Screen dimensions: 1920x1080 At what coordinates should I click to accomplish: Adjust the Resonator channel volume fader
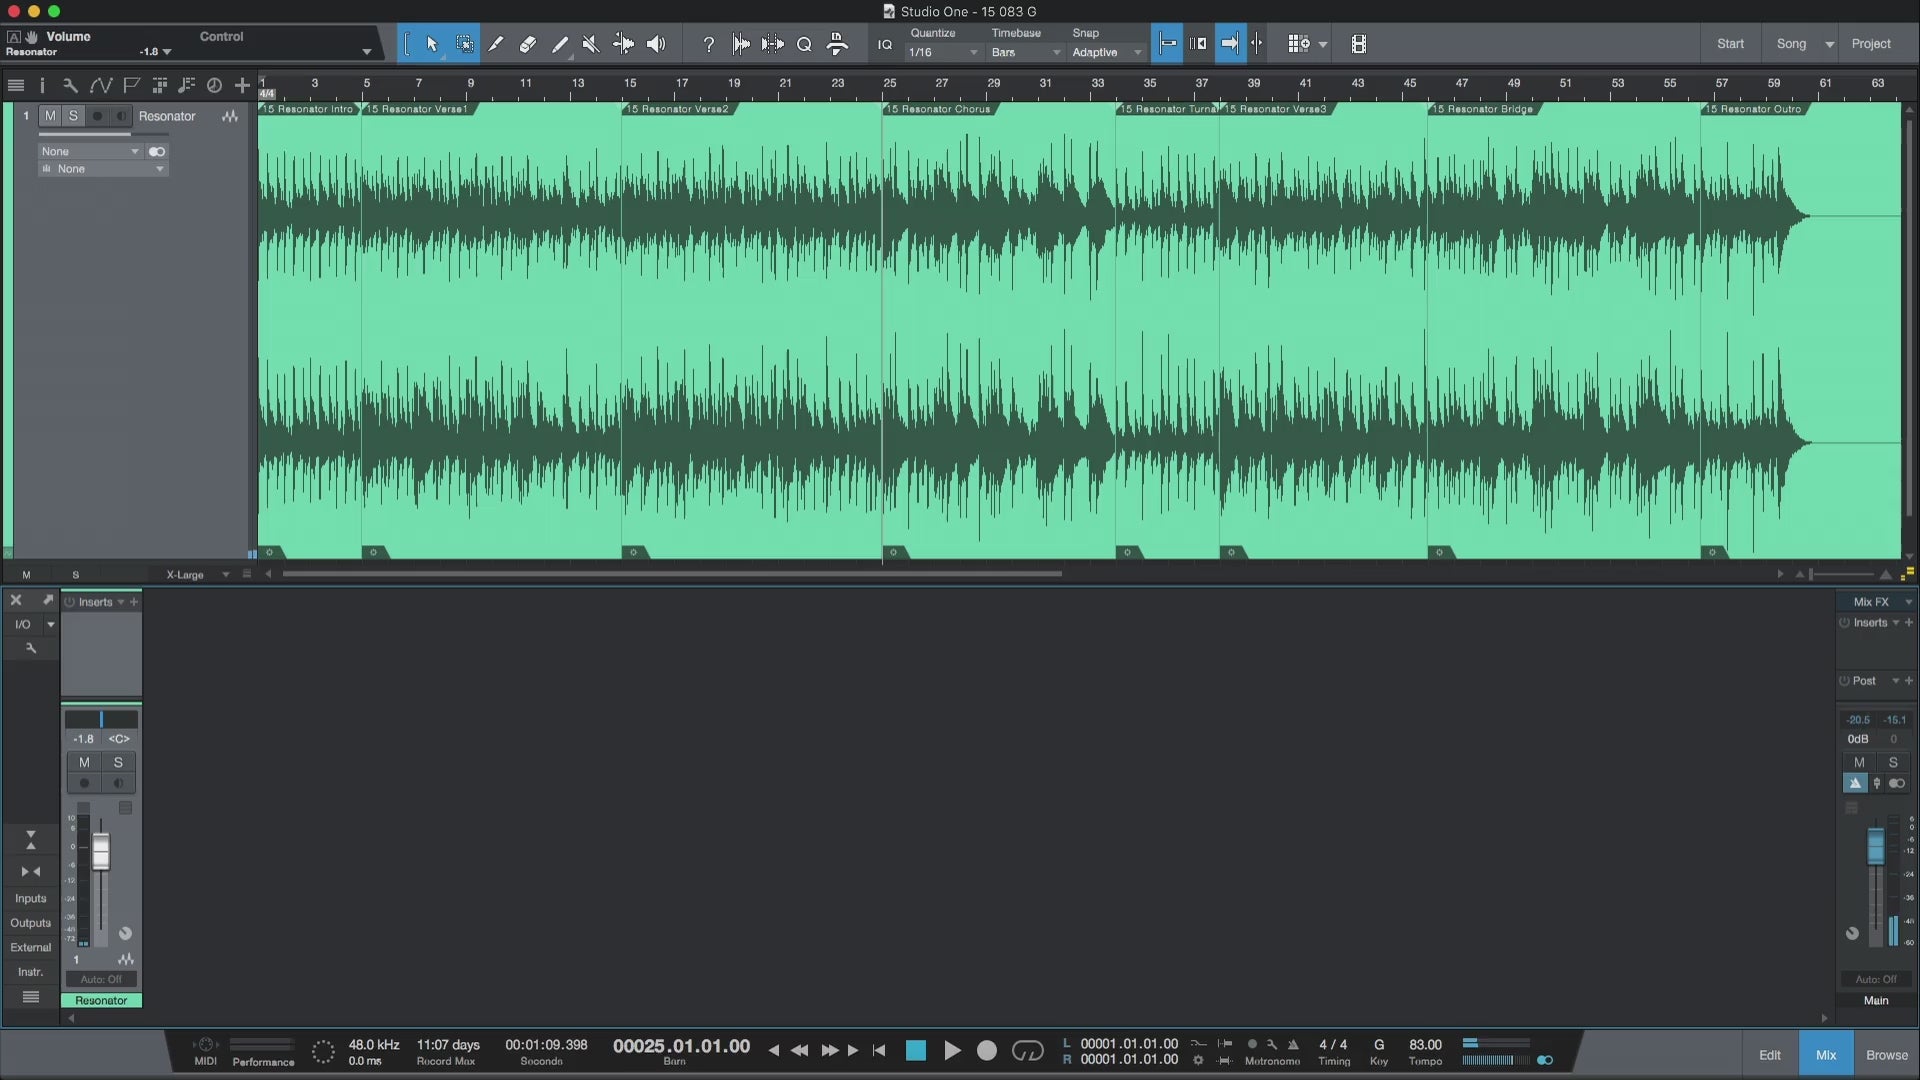101,853
